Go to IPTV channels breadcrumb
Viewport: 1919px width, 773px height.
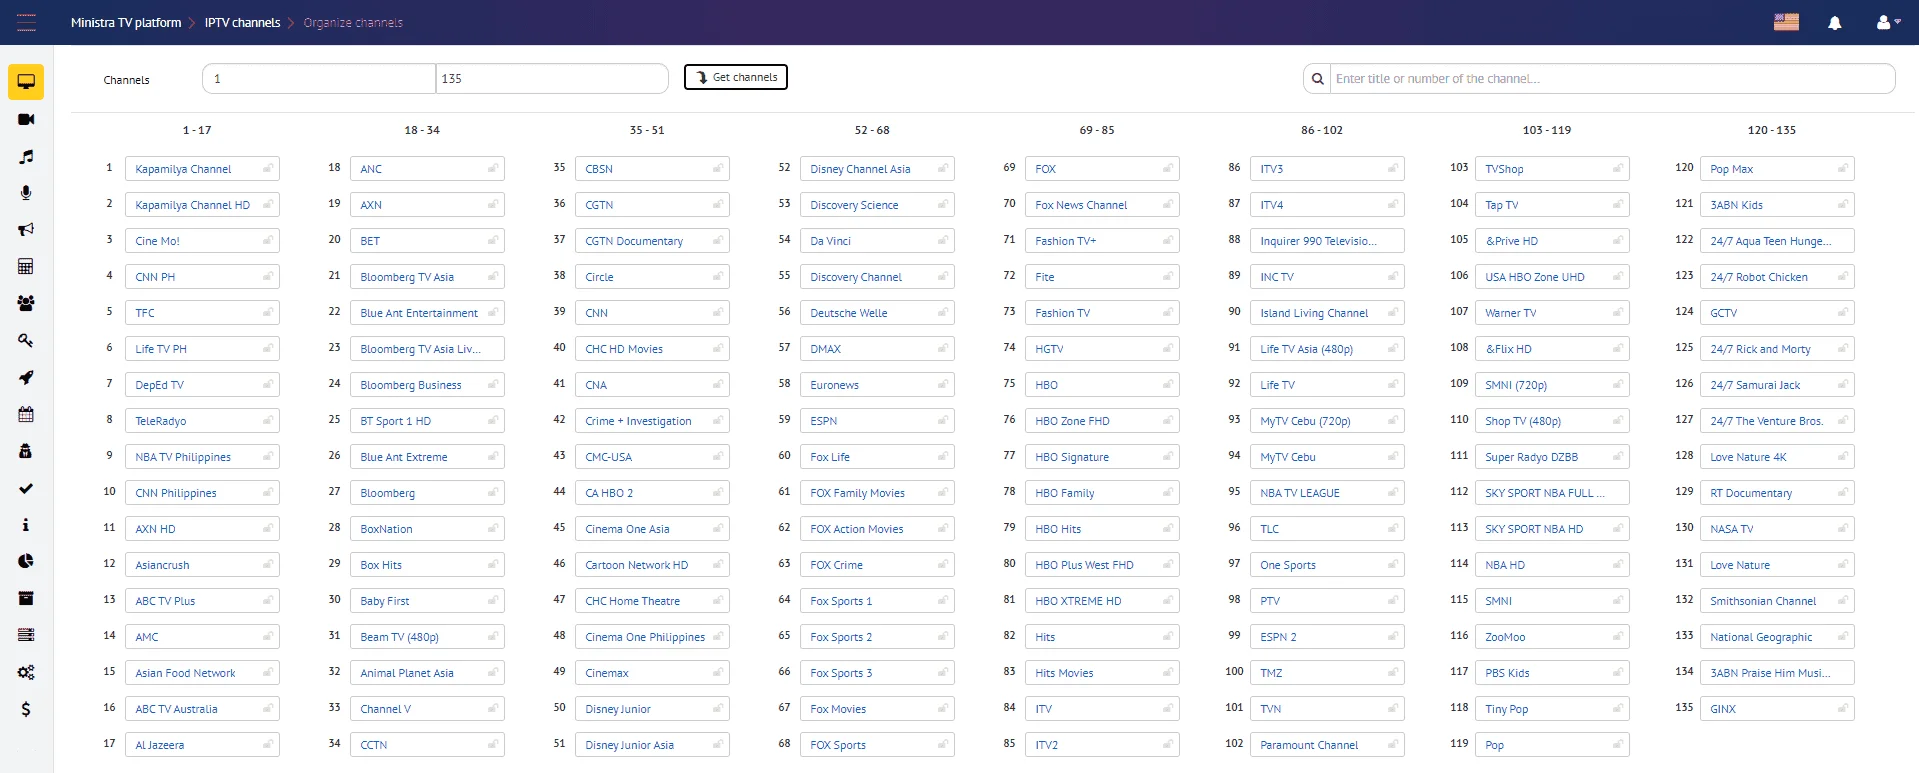point(242,22)
